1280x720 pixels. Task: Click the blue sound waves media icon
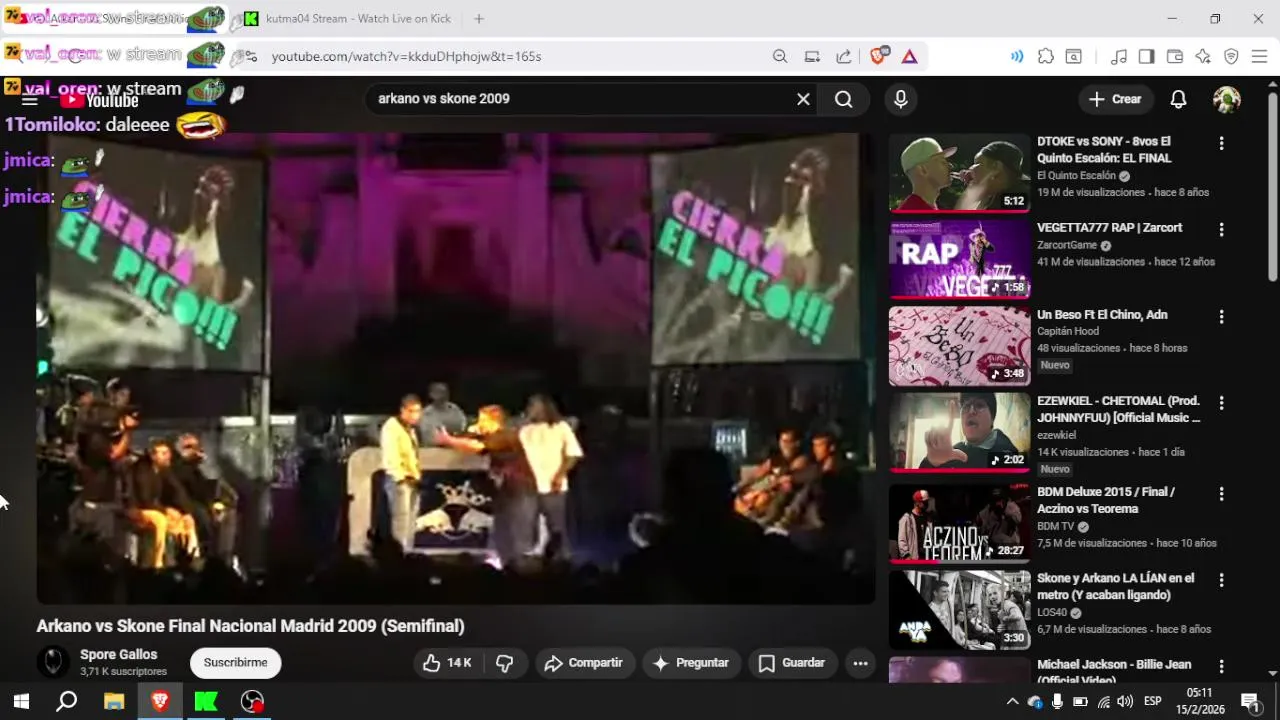coord(1017,57)
